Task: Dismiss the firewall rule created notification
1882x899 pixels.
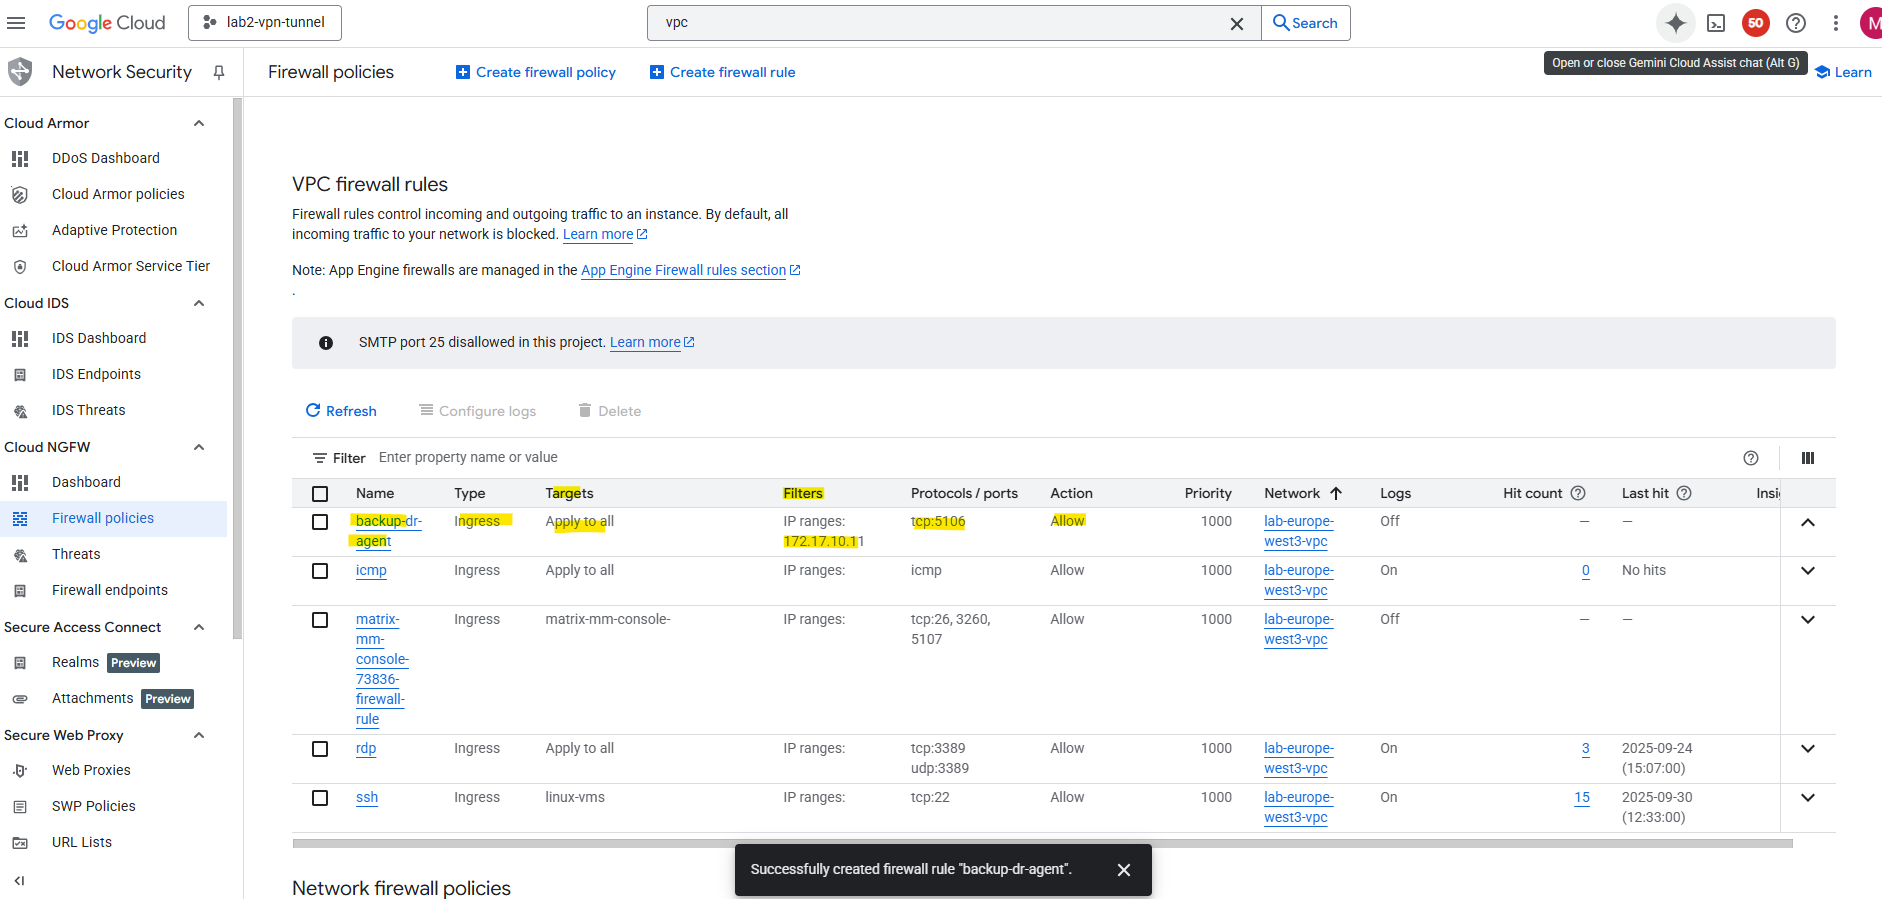Action: [1124, 870]
